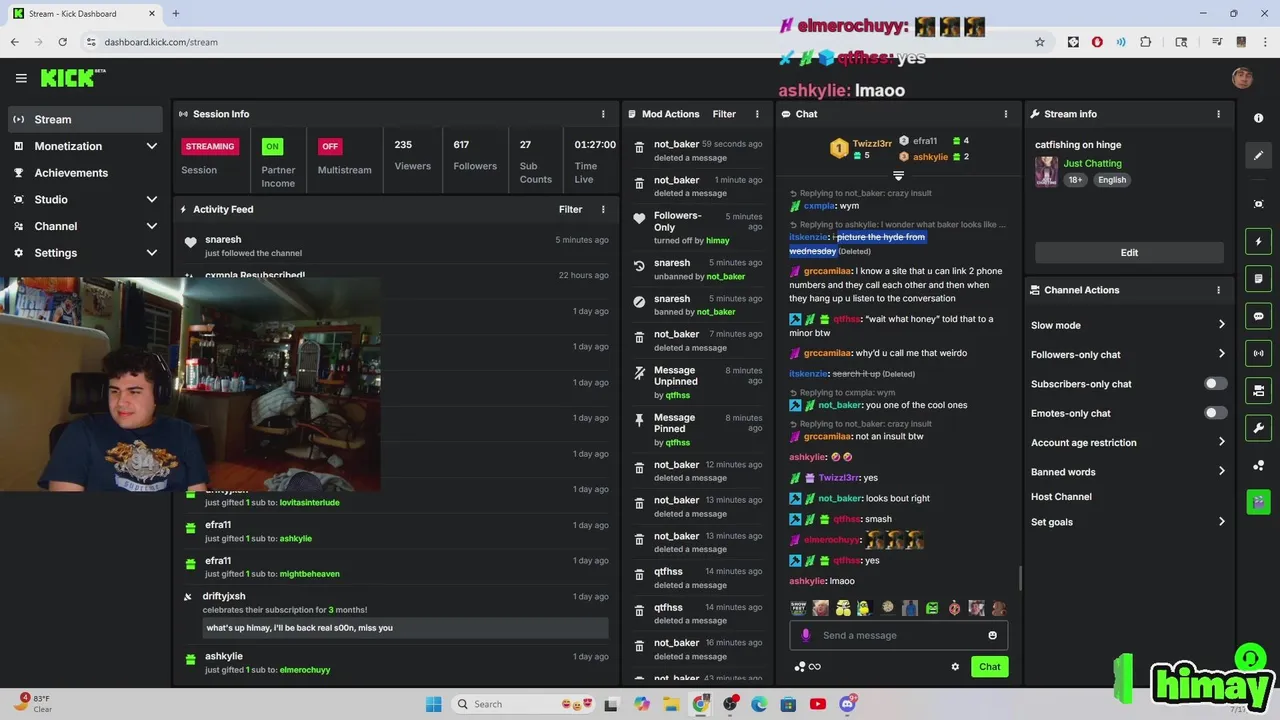
Task: Open Chrome extensions puzzle icon
Action: [x=1146, y=42]
